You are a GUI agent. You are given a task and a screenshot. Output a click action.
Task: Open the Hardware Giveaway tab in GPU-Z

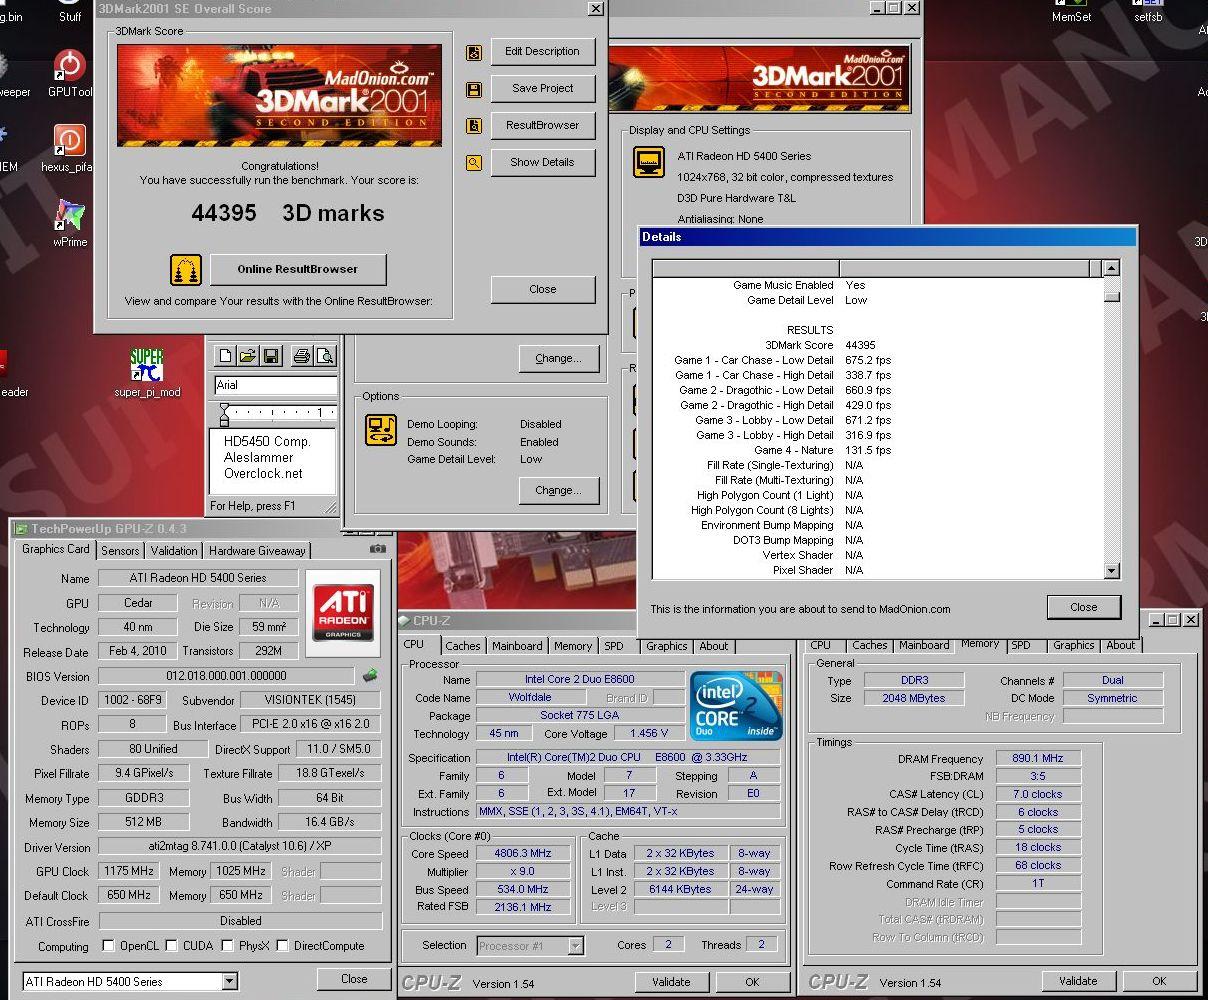[x=257, y=551]
